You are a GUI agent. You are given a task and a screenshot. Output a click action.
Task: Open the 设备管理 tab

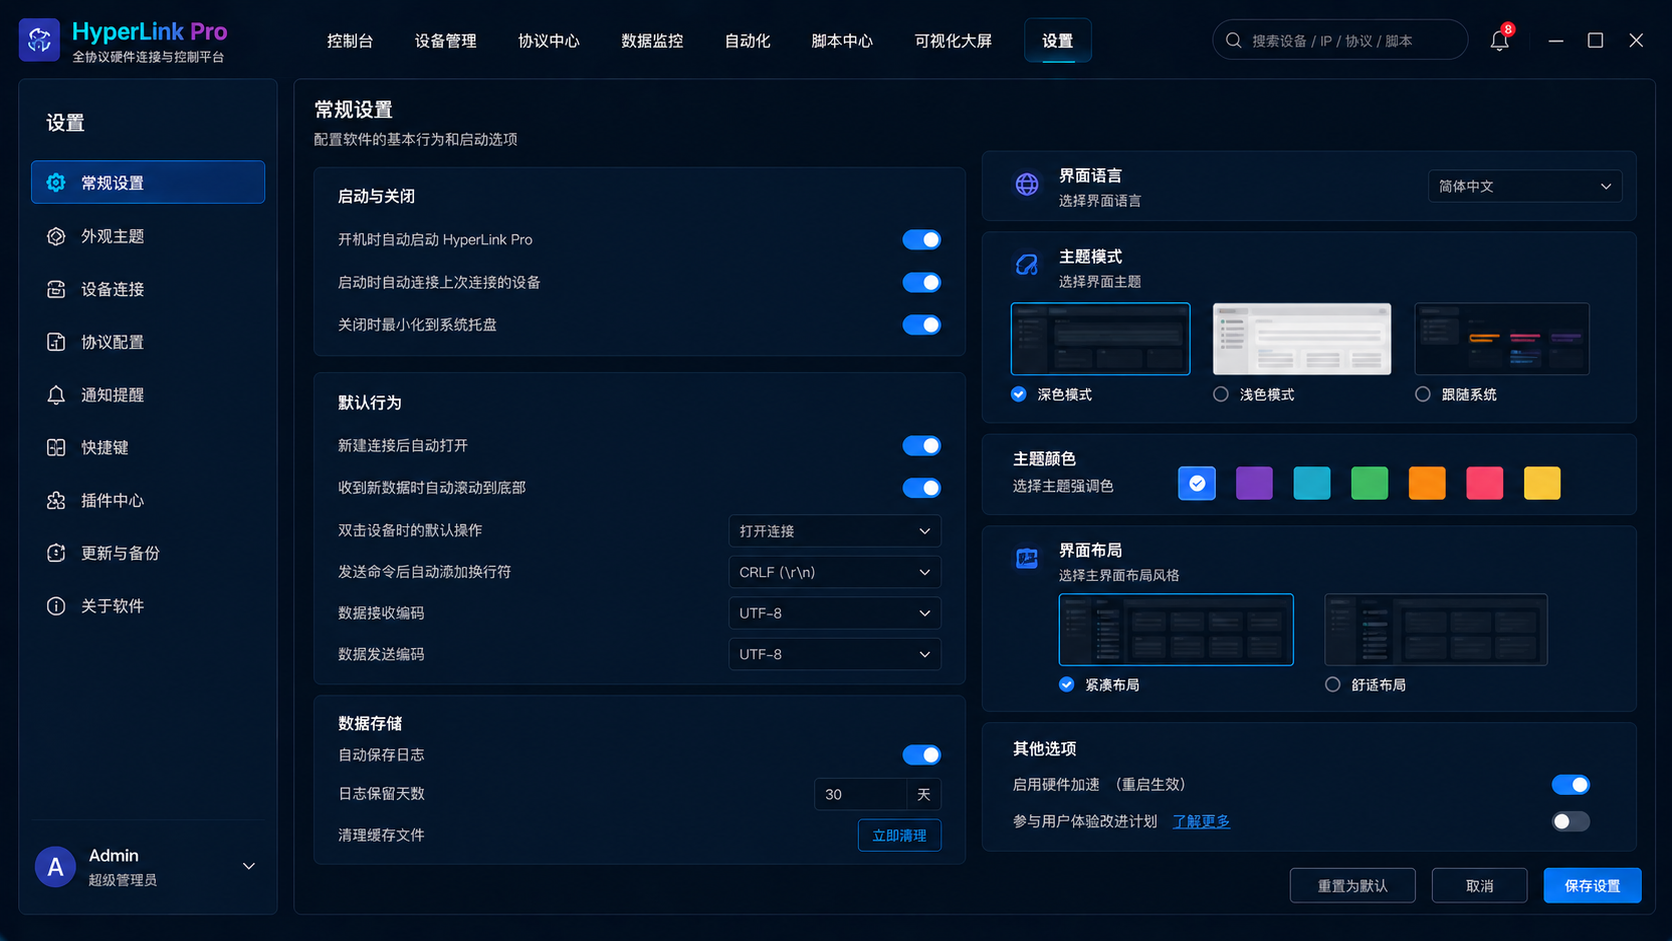click(446, 41)
